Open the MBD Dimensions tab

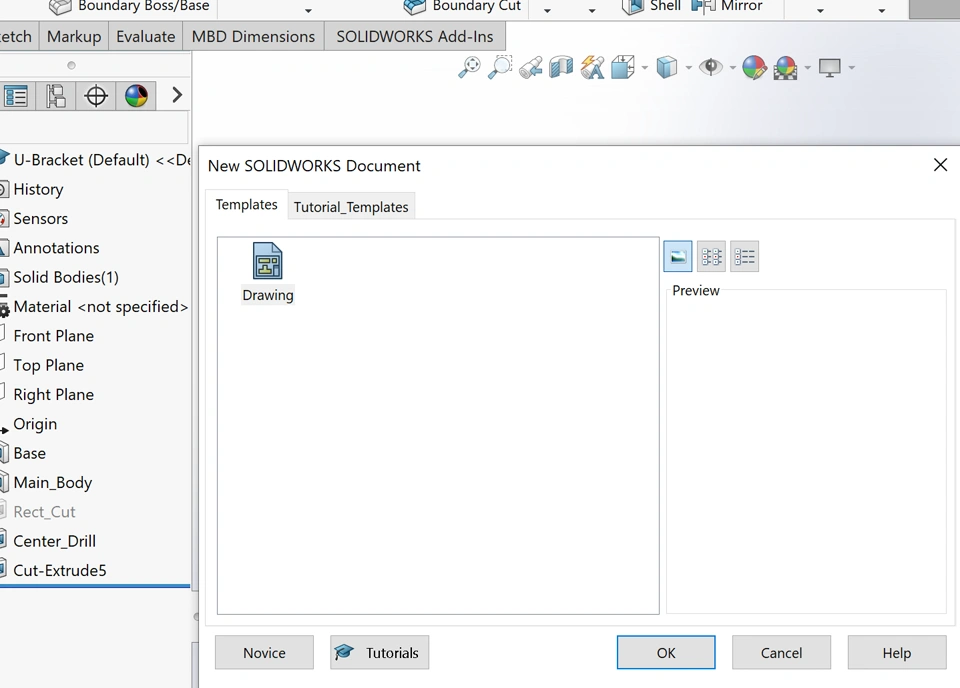coord(253,36)
